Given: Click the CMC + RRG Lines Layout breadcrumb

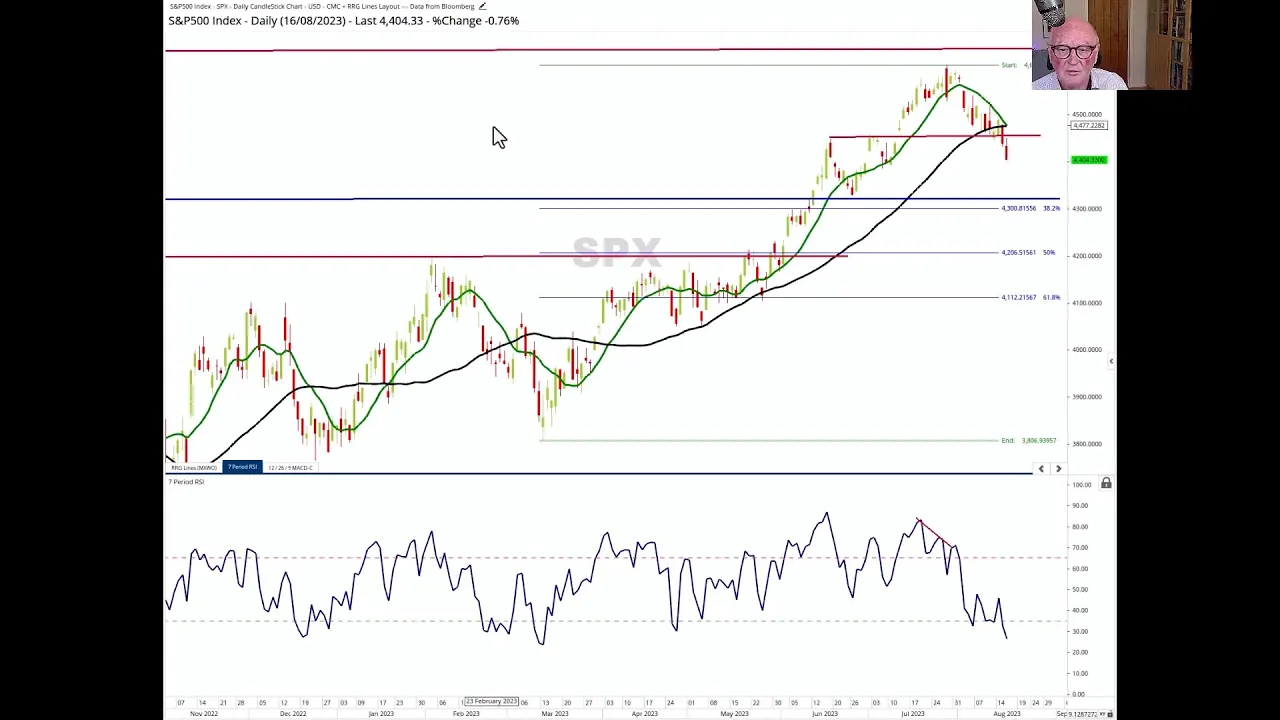Looking at the screenshot, I should click(361, 6).
